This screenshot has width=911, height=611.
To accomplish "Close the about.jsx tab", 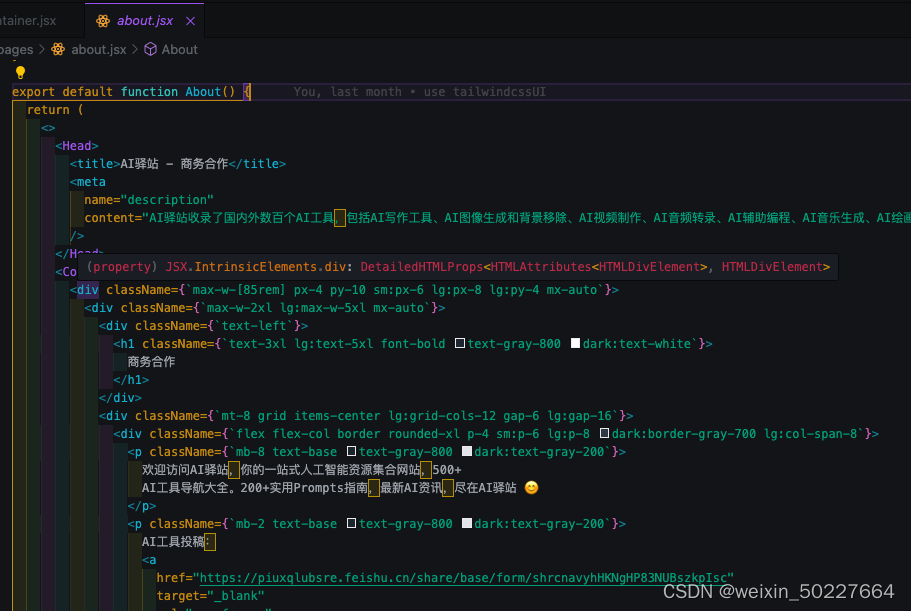I will [x=190, y=21].
